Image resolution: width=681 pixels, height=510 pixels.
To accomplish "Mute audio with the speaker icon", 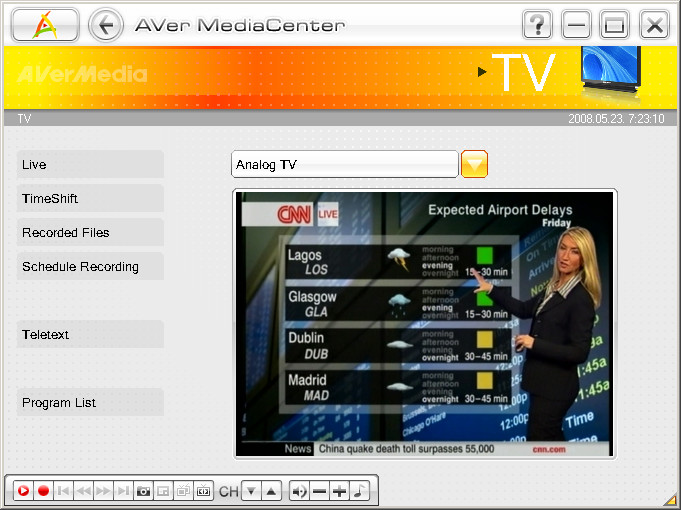I will 299,491.
